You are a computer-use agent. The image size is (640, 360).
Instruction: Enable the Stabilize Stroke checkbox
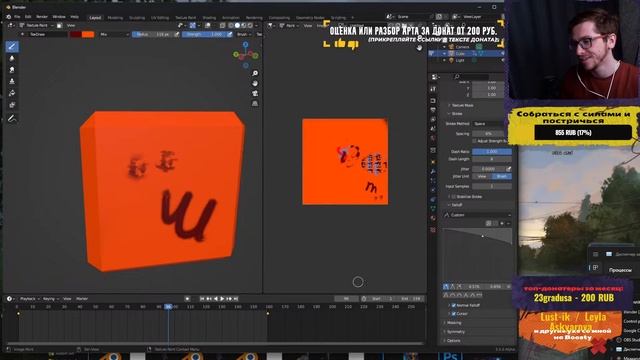453,197
